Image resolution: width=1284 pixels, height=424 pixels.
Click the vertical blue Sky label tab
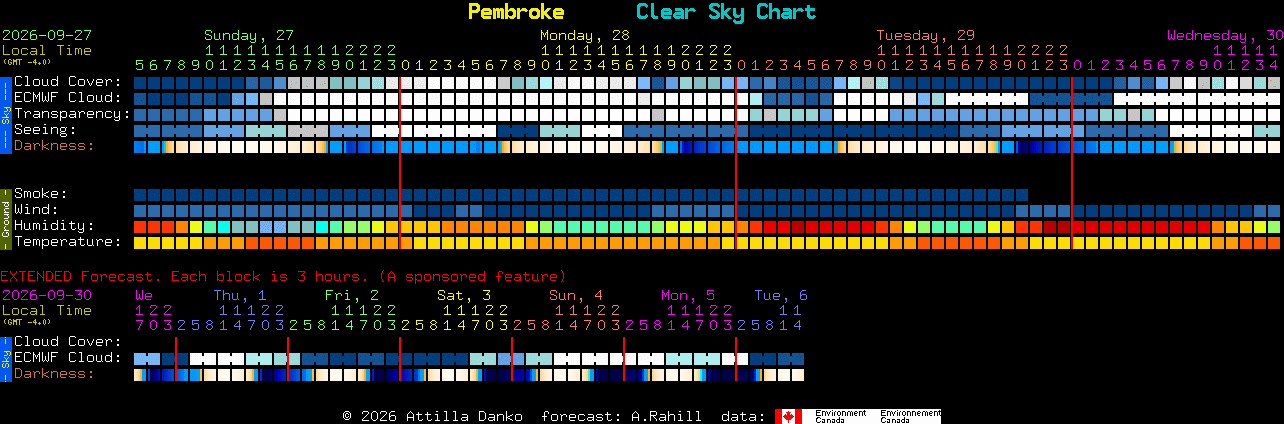click(x=5, y=113)
